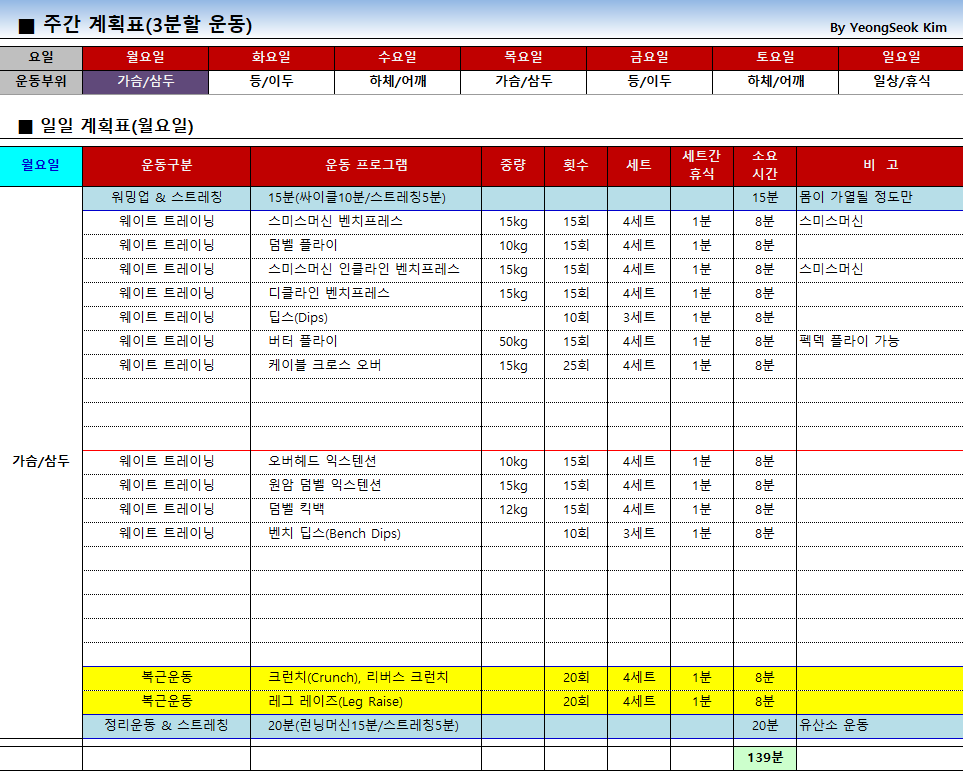
Task: Click the 중량 column header
Action: [513, 166]
